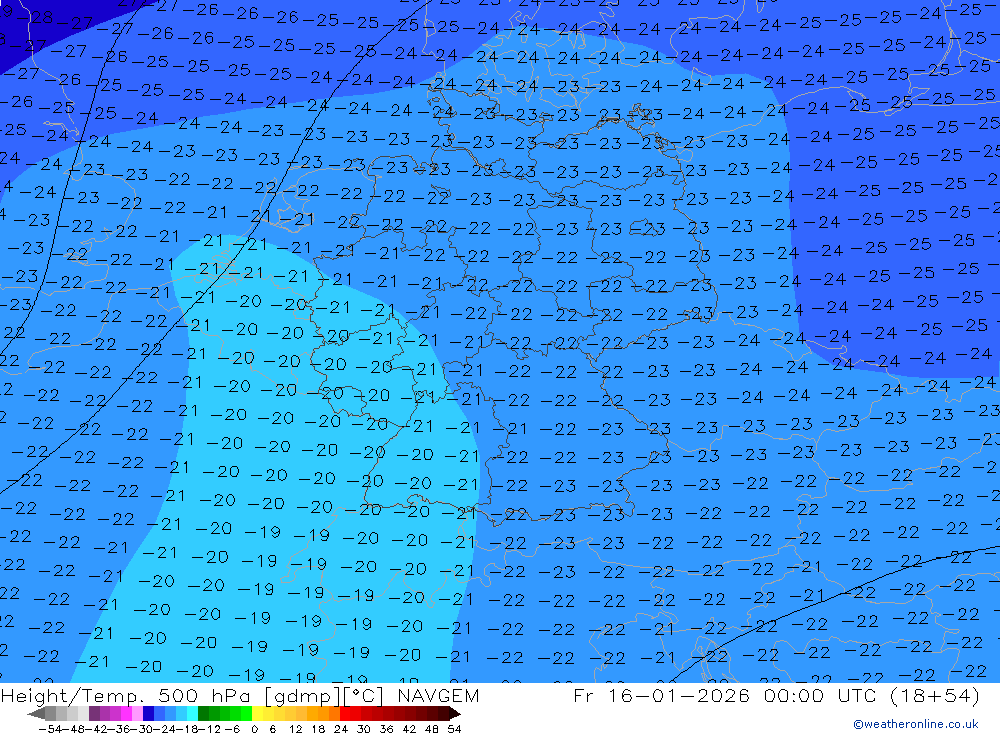Click the Height/Temp. 500 hPa NAVGEM title
Viewport: 1000px width, 733px height.
coord(240,695)
